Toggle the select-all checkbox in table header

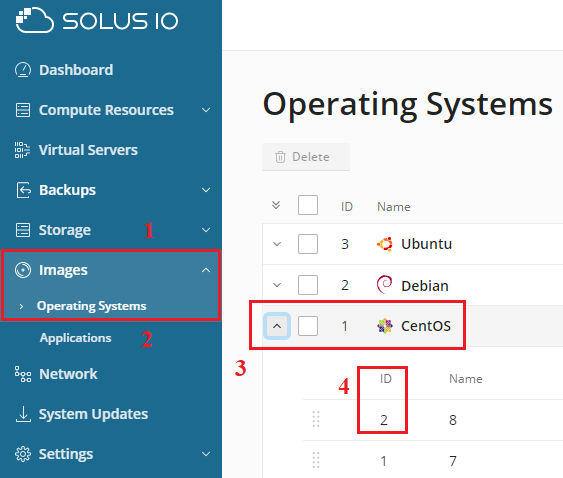click(308, 205)
